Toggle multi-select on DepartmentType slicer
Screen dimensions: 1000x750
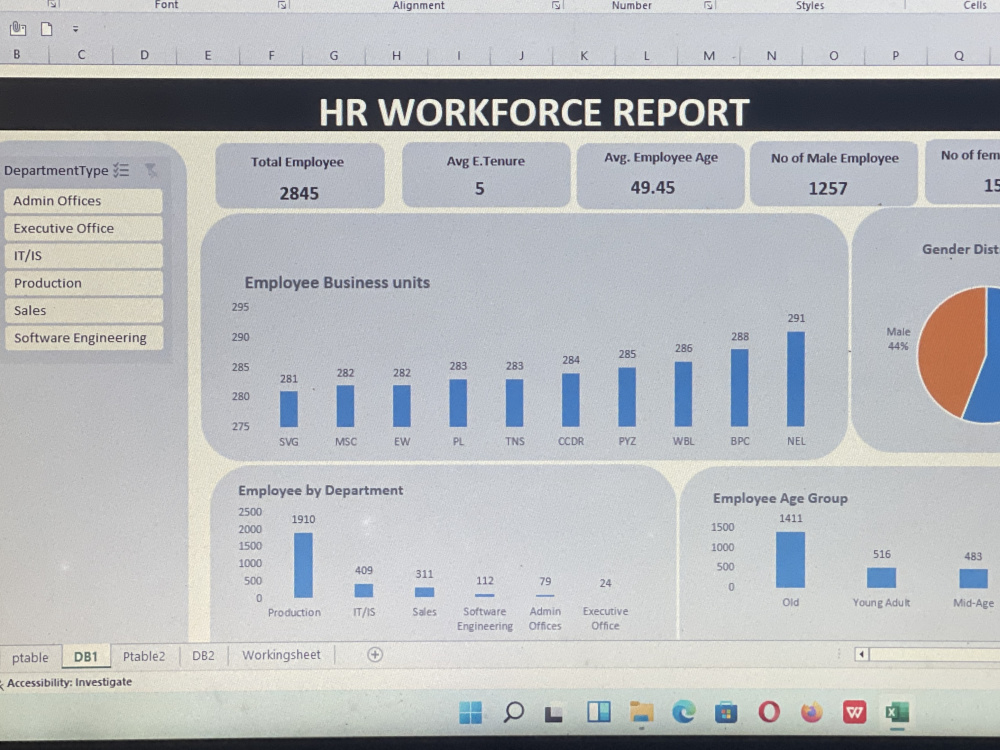point(121,170)
